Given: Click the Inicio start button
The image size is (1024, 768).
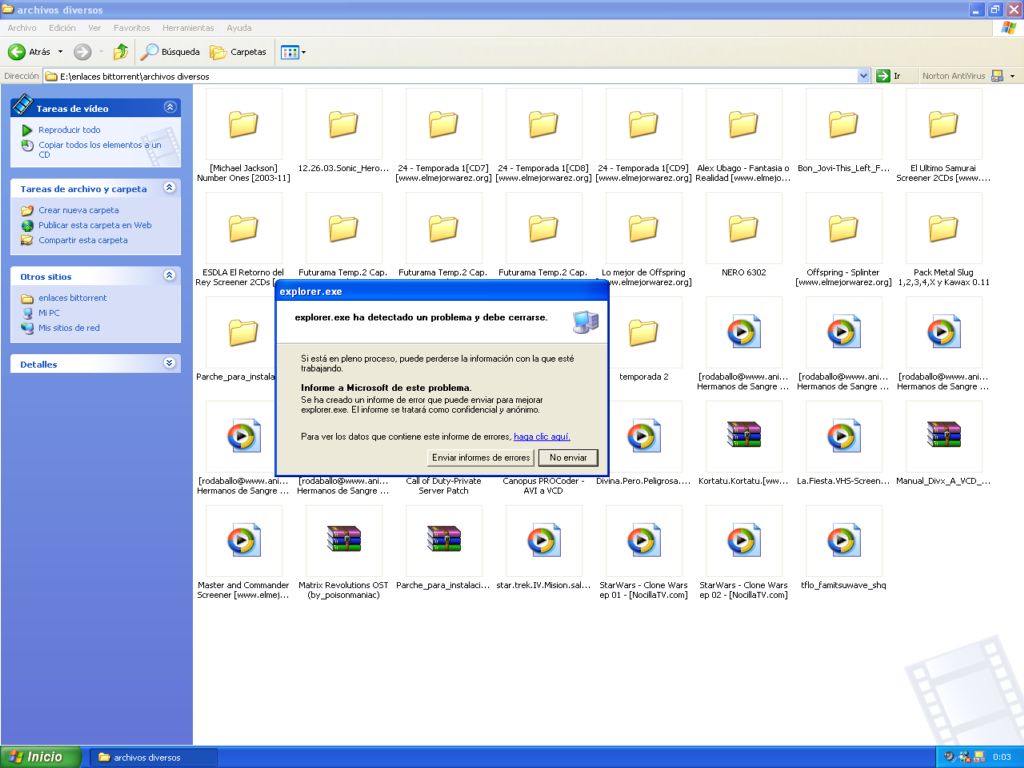Looking at the screenshot, I should click(40, 757).
